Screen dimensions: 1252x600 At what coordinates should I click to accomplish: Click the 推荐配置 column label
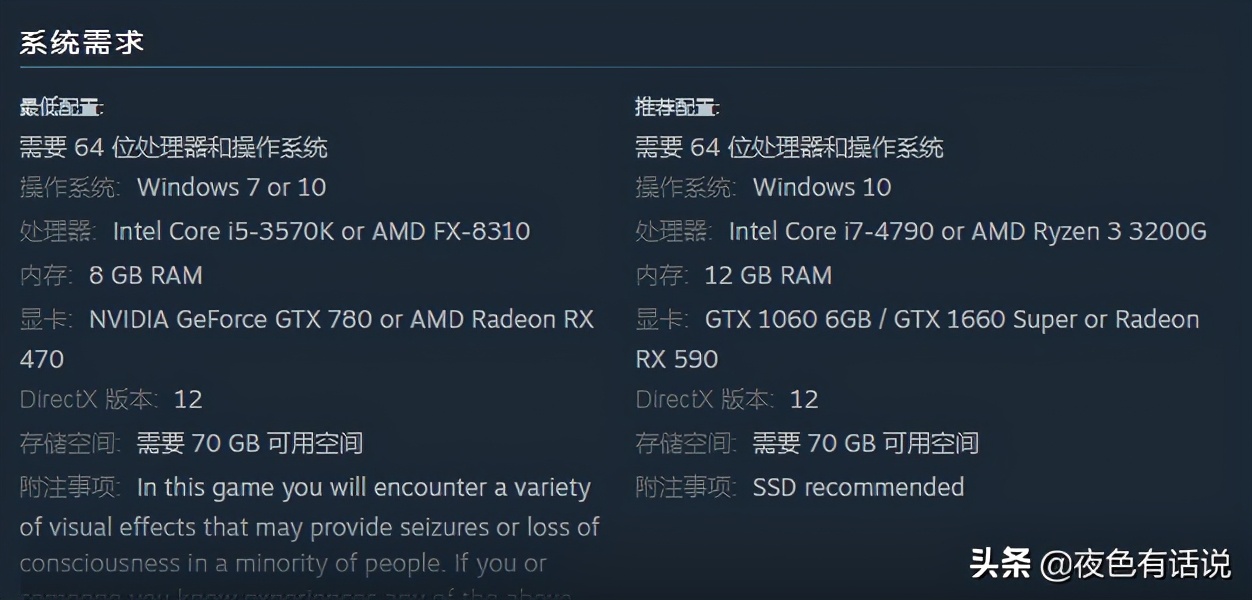(x=677, y=107)
